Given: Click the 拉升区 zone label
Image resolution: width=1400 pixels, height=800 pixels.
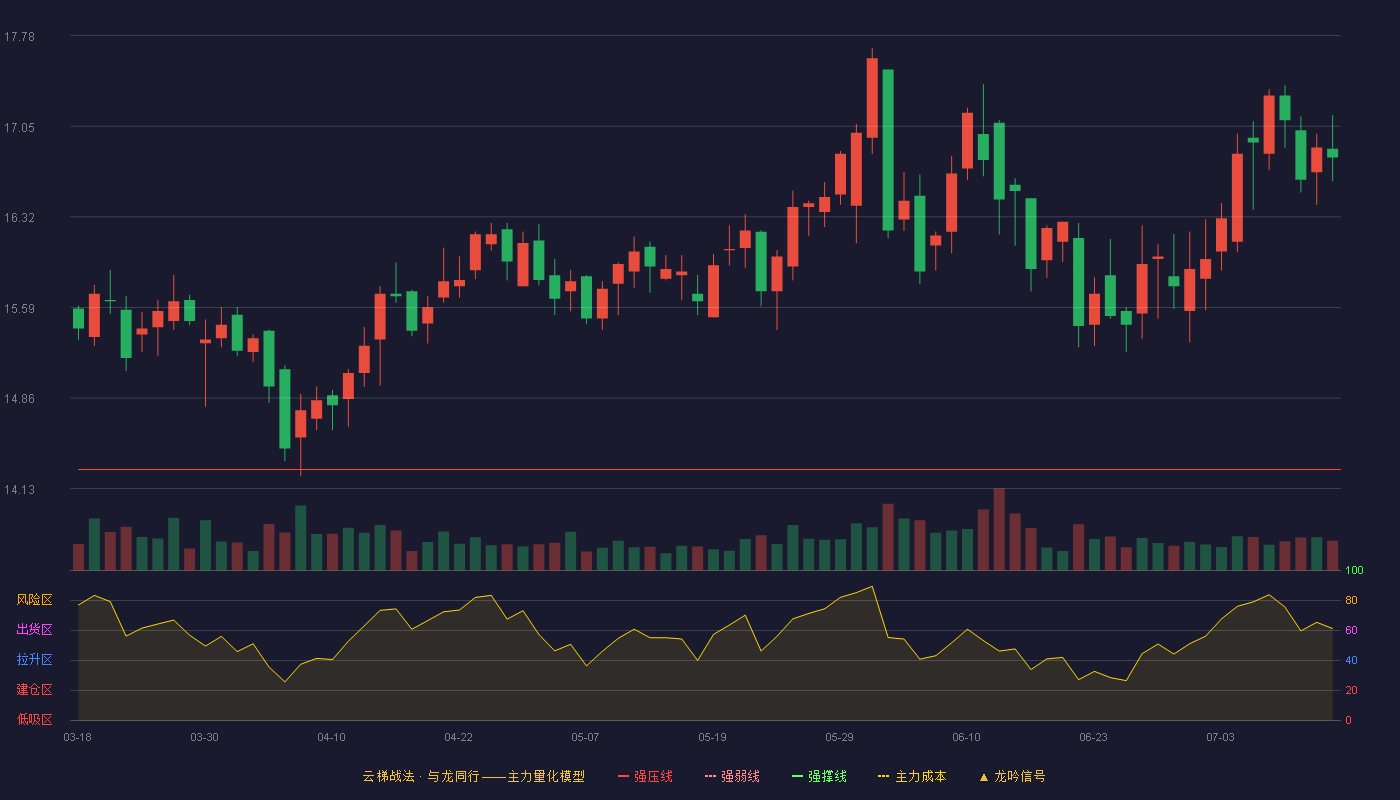Looking at the screenshot, I should [x=34, y=660].
